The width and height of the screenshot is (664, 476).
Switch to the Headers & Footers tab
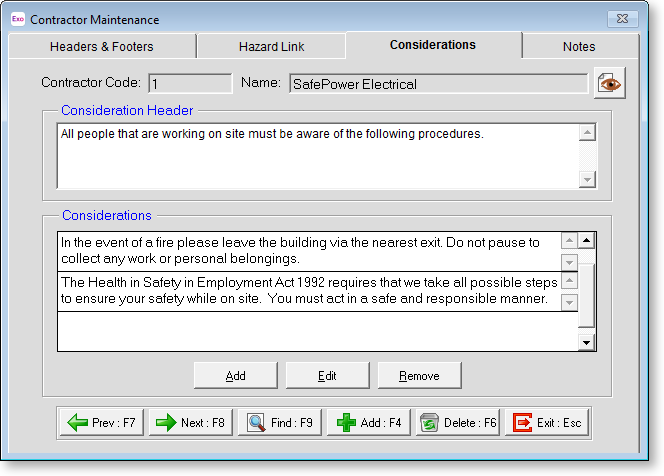102,46
